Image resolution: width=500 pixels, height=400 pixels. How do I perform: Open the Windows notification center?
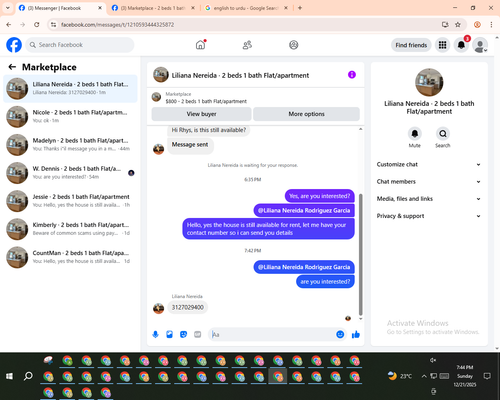click(x=487, y=376)
